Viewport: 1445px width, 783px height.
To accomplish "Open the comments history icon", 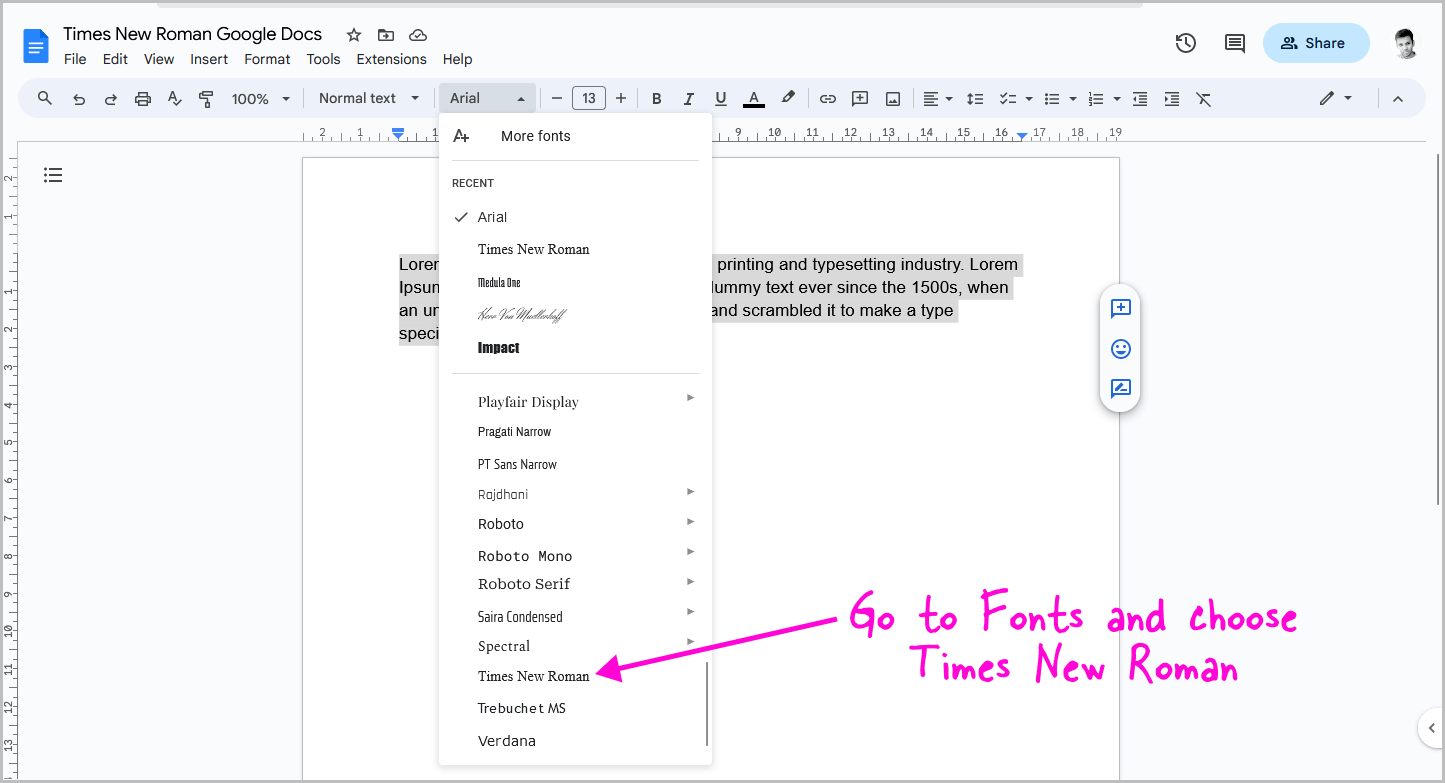I will (1235, 43).
